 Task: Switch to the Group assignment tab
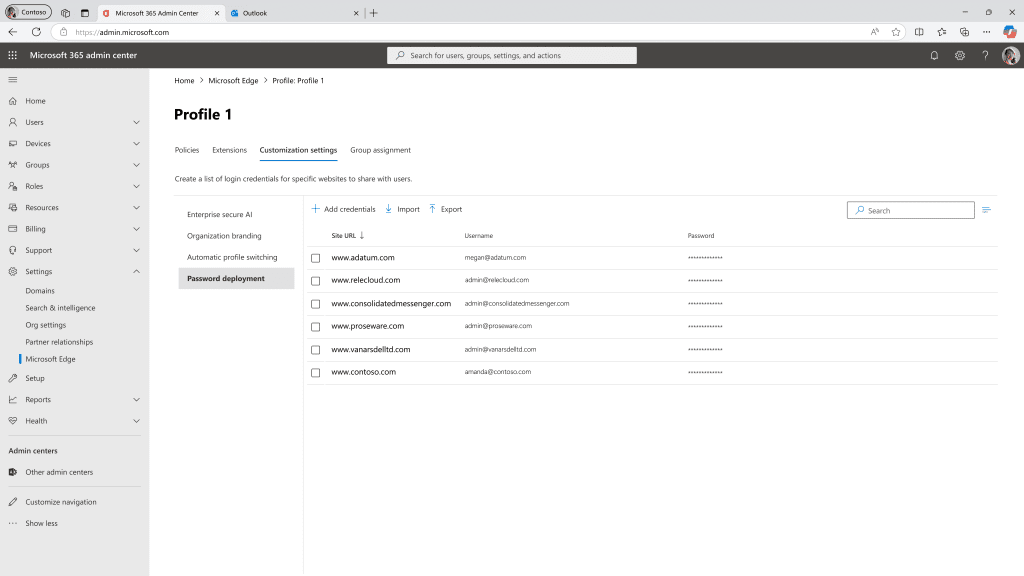coord(380,150)
